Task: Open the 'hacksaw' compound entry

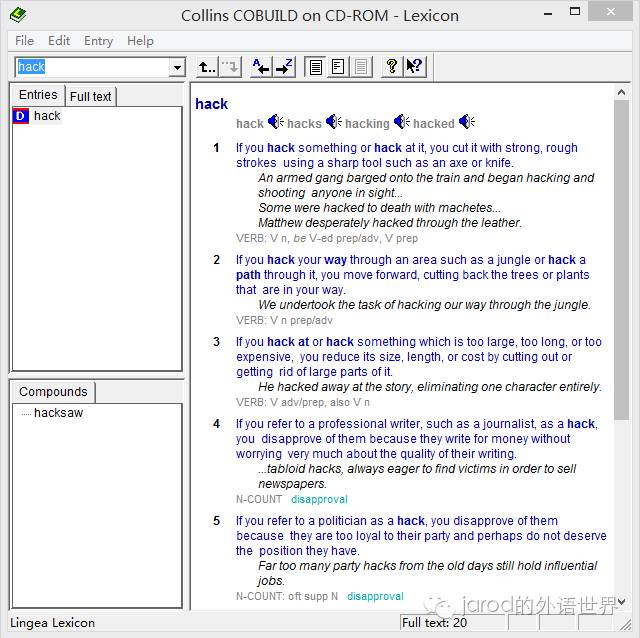Action: coord(58,413)
